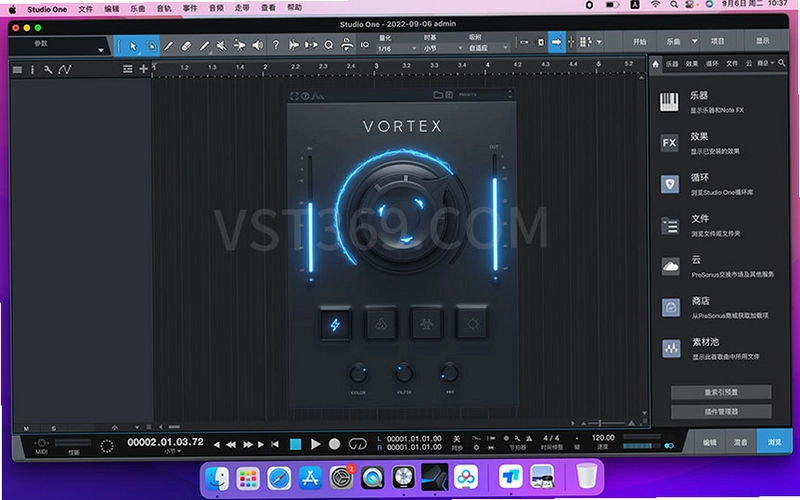Adjust the MIX knob in Vortex
Viewport: 800px width, 500px height.
[x=449, y=374]
